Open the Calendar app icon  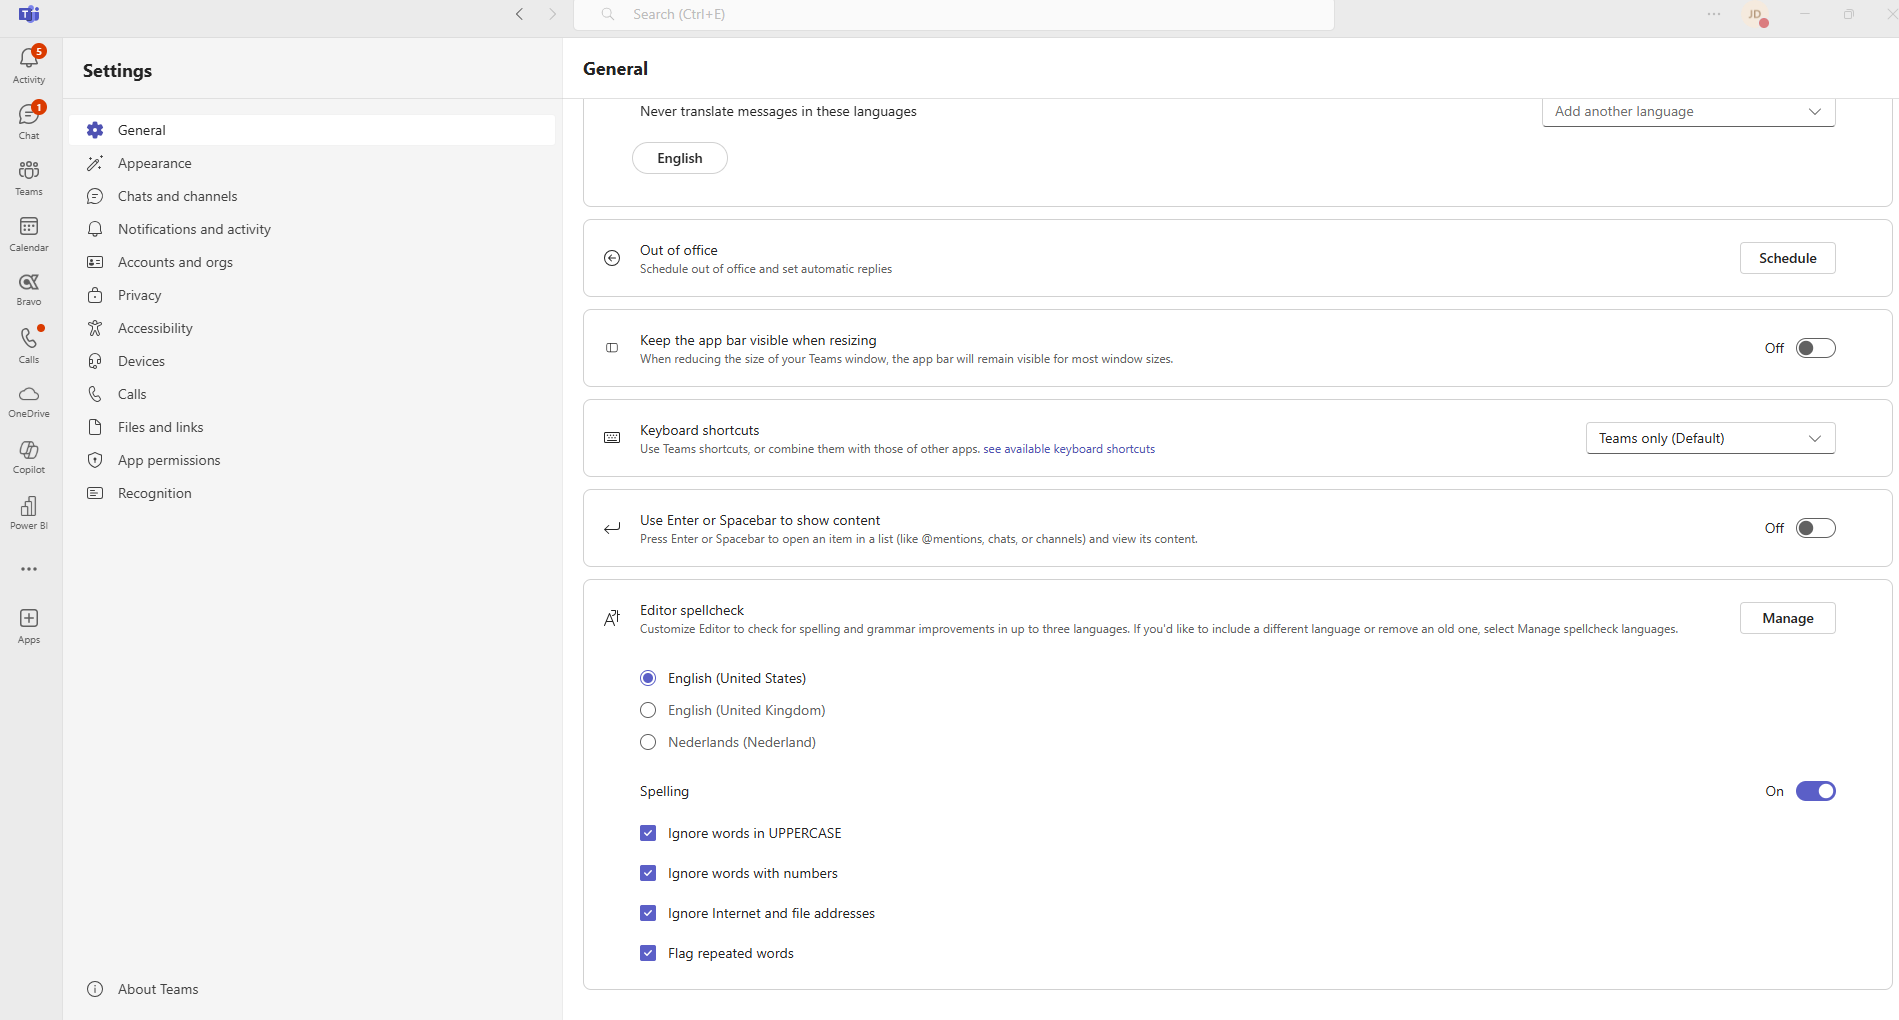29,232
